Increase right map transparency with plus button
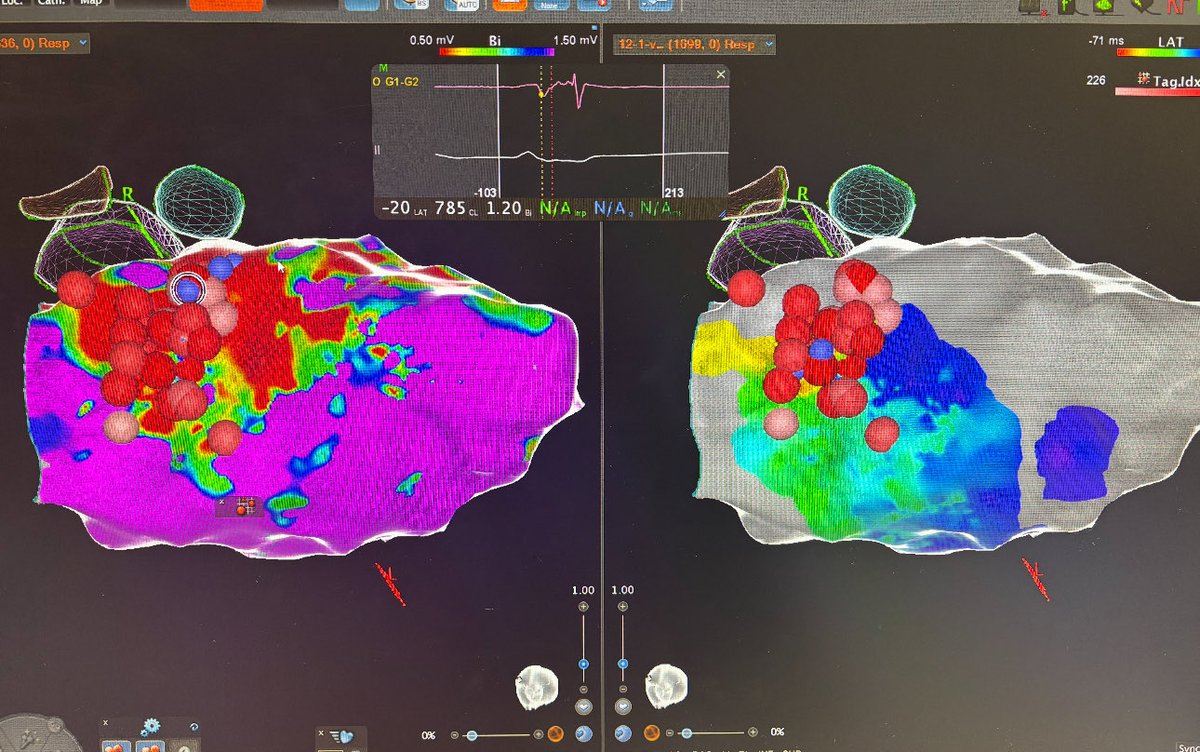The image size is (1200, 752). 751,734
